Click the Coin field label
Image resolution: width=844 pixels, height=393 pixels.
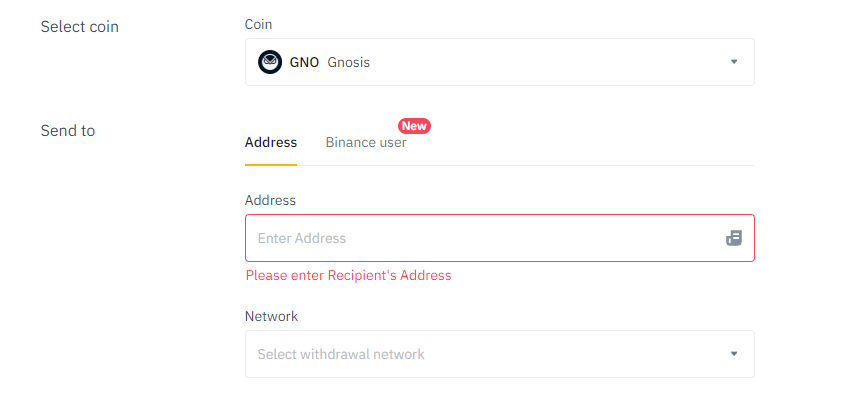(x=258, y=24)
